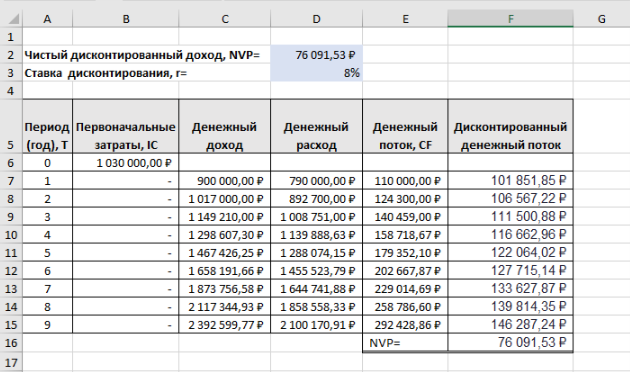The image size is (630, 372).
Task: Select expense cell 1 644 741,88 ₽
Action: pos(317,289)
